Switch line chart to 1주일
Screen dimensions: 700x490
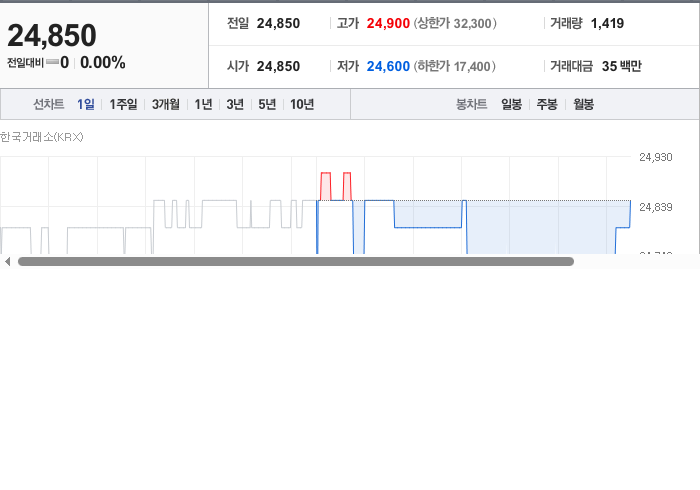click(123, 104)
